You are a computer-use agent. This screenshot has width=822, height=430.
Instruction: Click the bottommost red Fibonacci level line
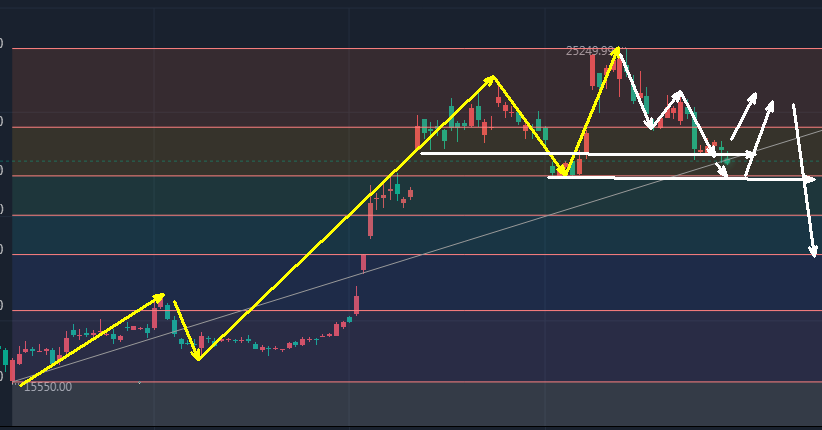pos(300,382)
